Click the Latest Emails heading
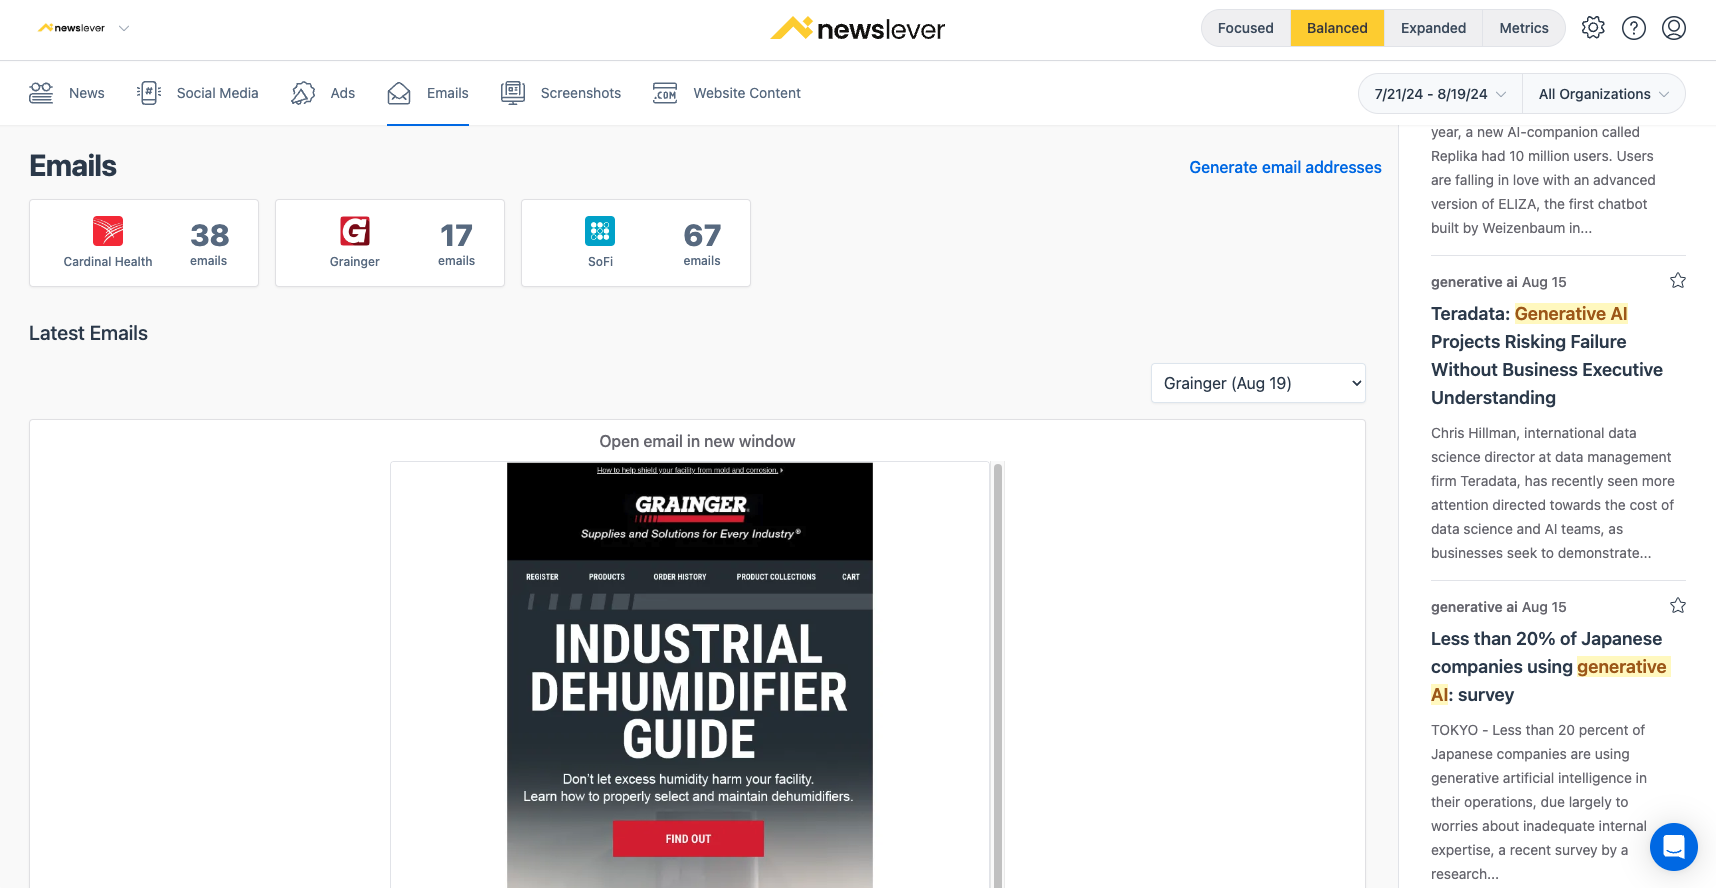This screenshot has height=888, width=1716. (x=88, y=333)
